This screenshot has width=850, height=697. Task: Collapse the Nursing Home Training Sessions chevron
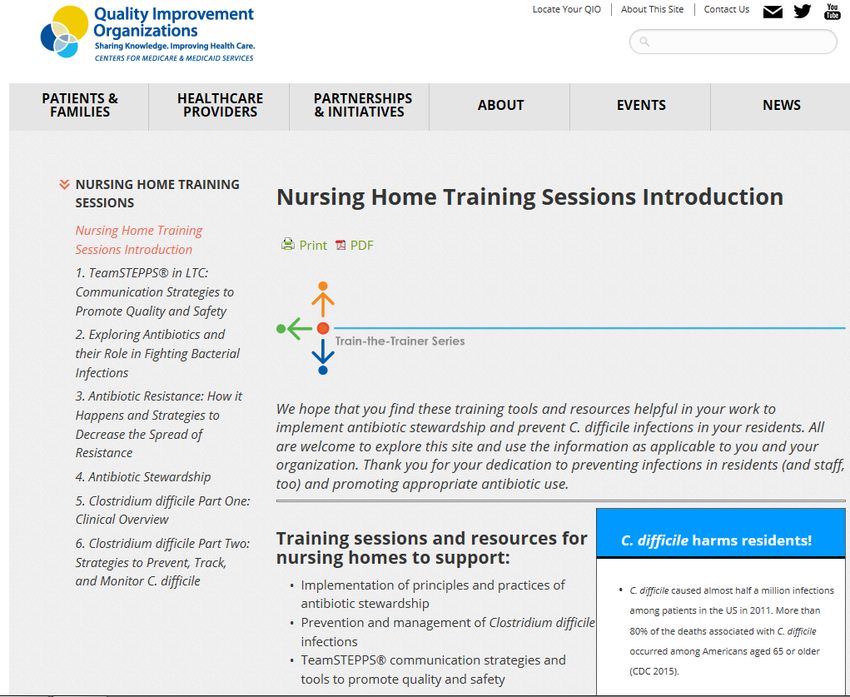[64, 185]
